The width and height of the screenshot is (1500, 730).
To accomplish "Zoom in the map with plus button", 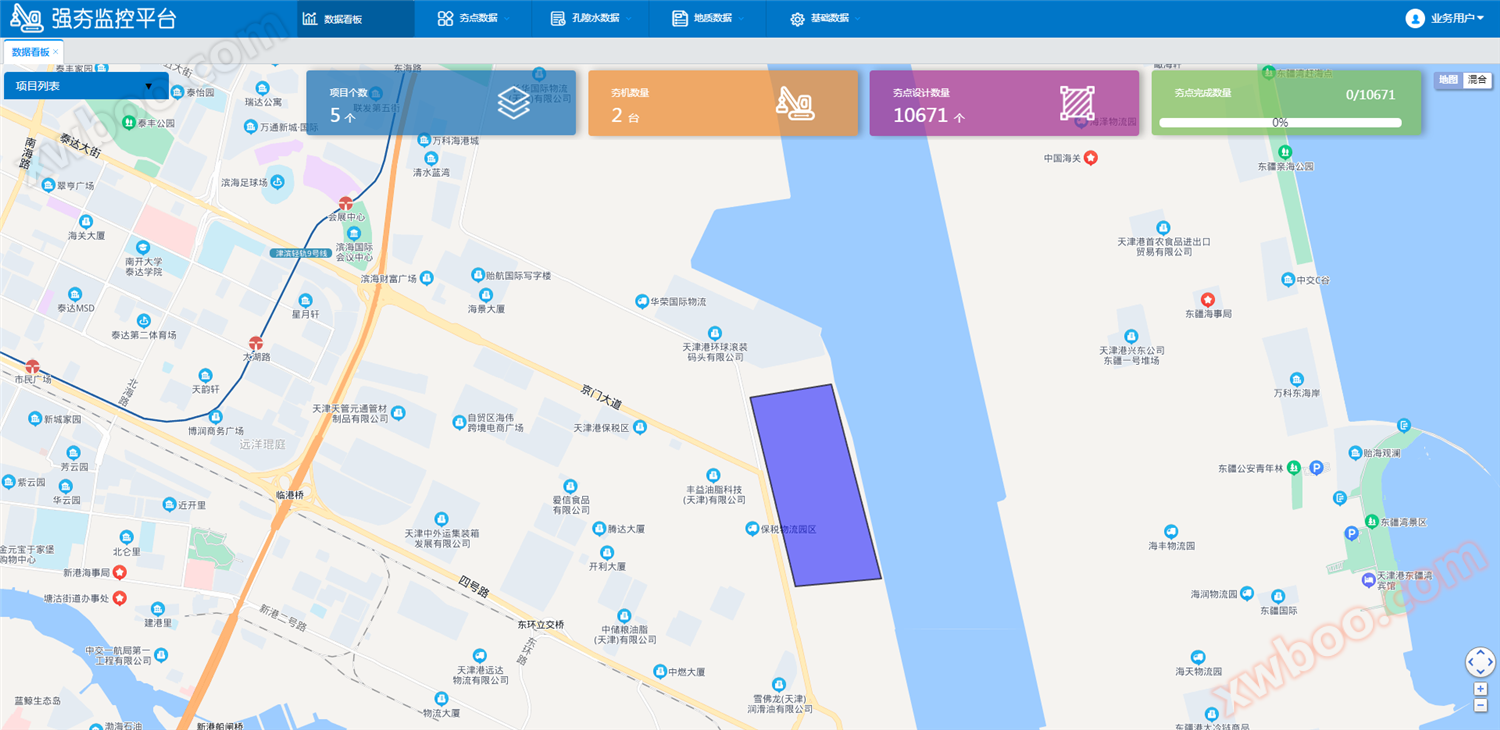I will [1480, 689].
